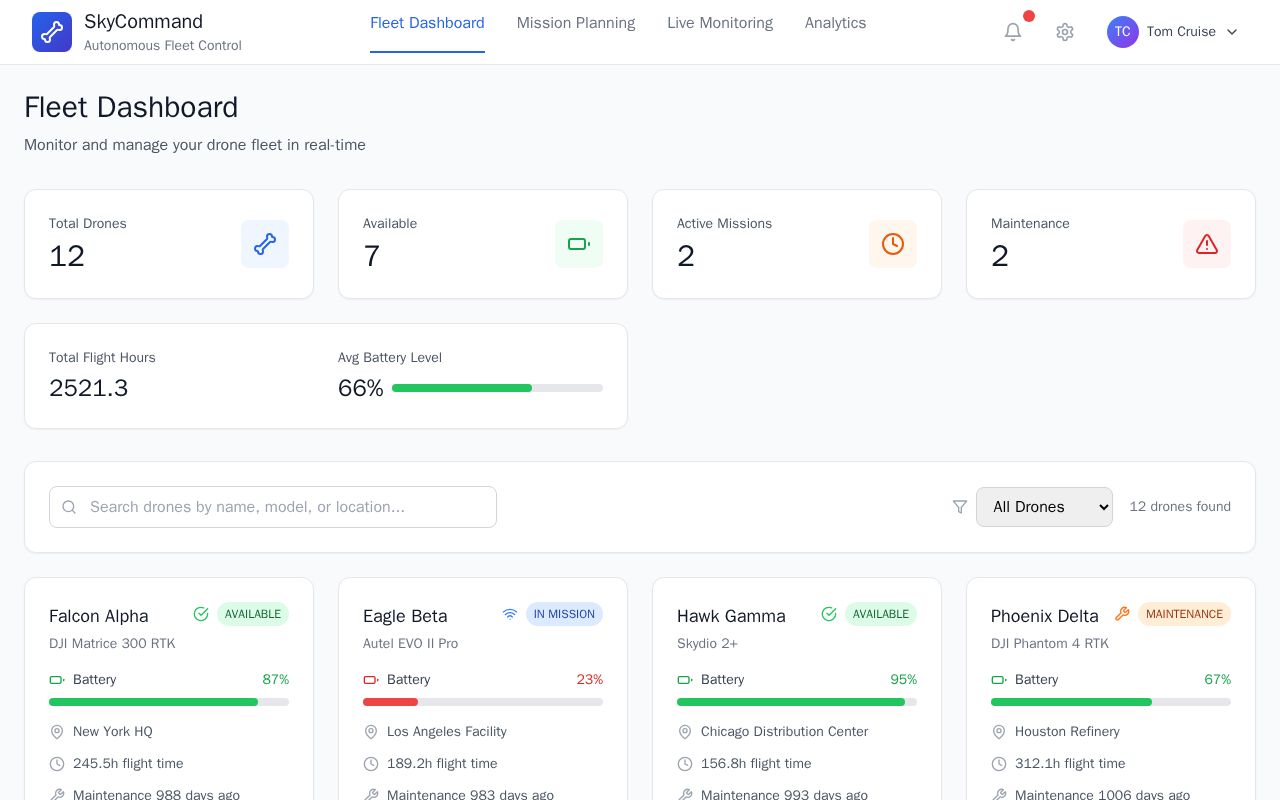Click the Active Missions clock icon
The image size is (1280, 800).
click(x=893, y=244)
